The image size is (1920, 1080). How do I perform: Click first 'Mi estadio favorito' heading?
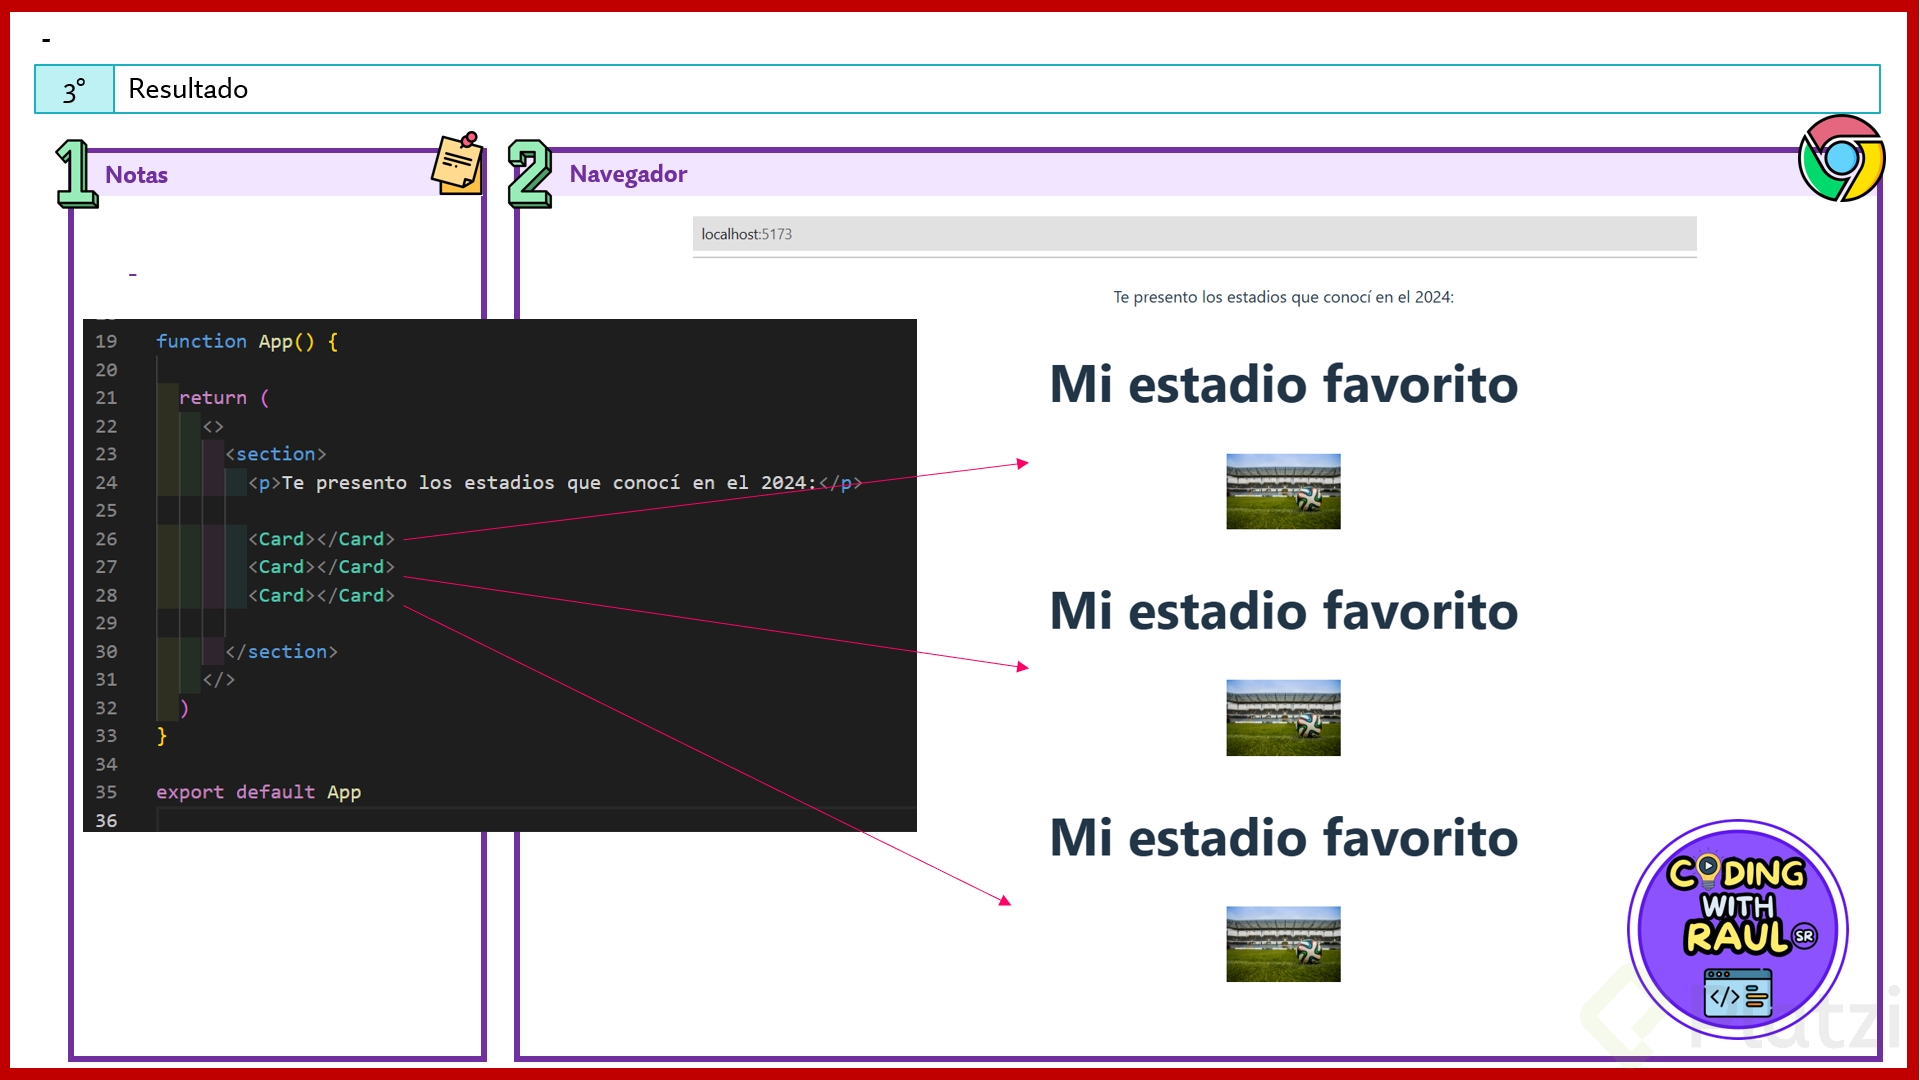pos(1283,385)
